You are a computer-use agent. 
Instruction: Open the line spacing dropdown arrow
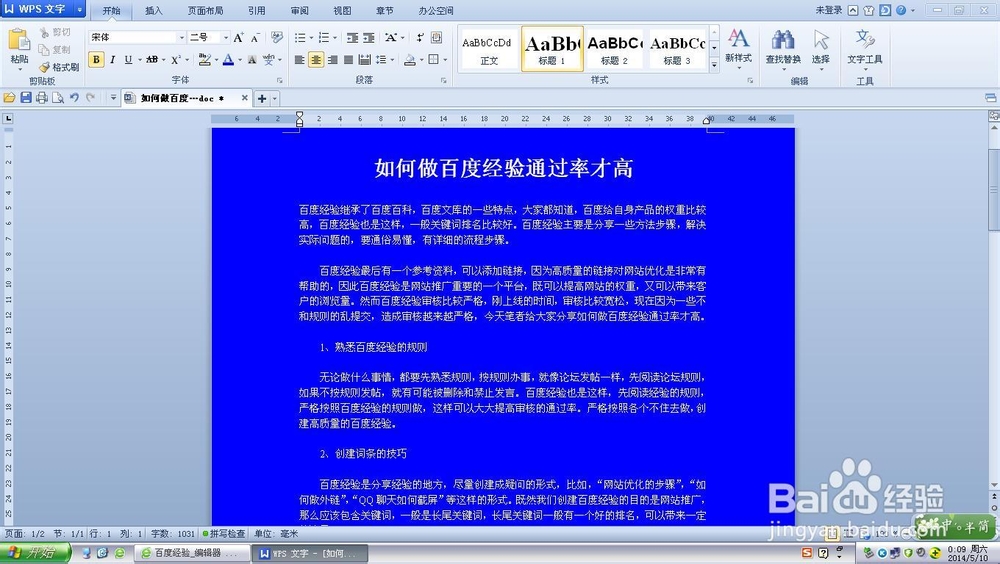pos(392,60)
